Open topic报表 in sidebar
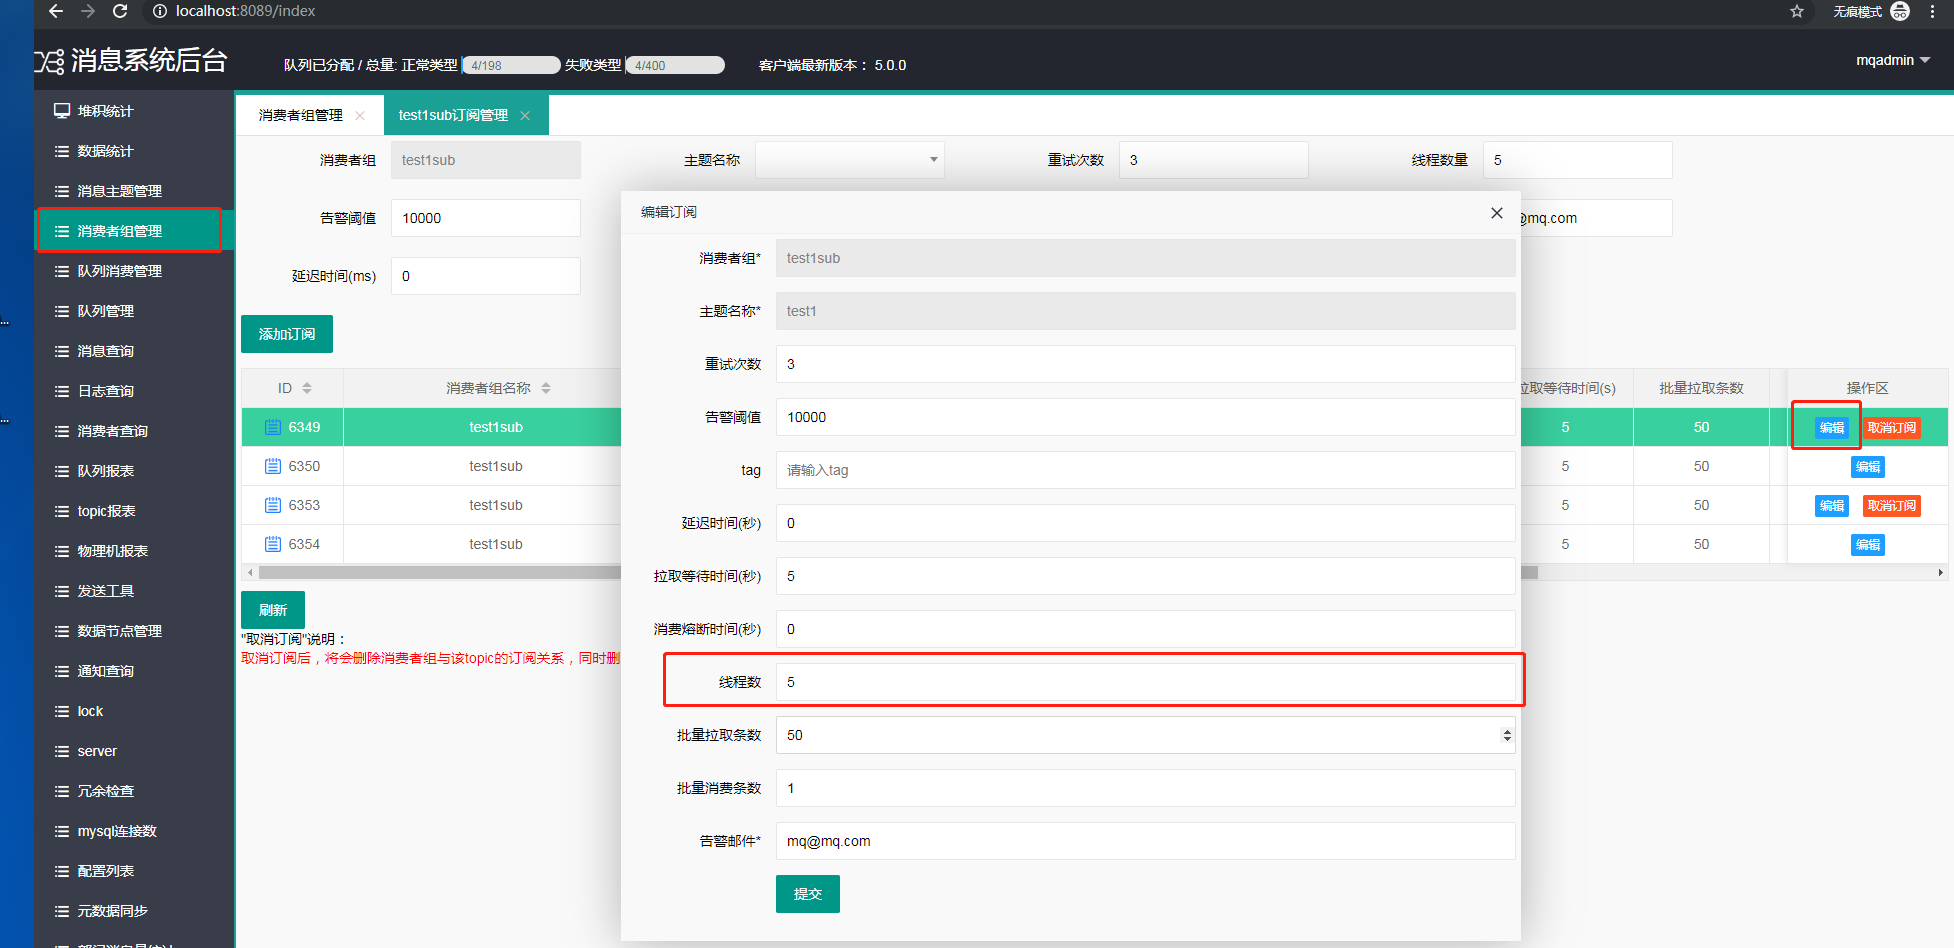Image resolution: width=1954 pixels, height=948 pixels. [x=134, y=511]
